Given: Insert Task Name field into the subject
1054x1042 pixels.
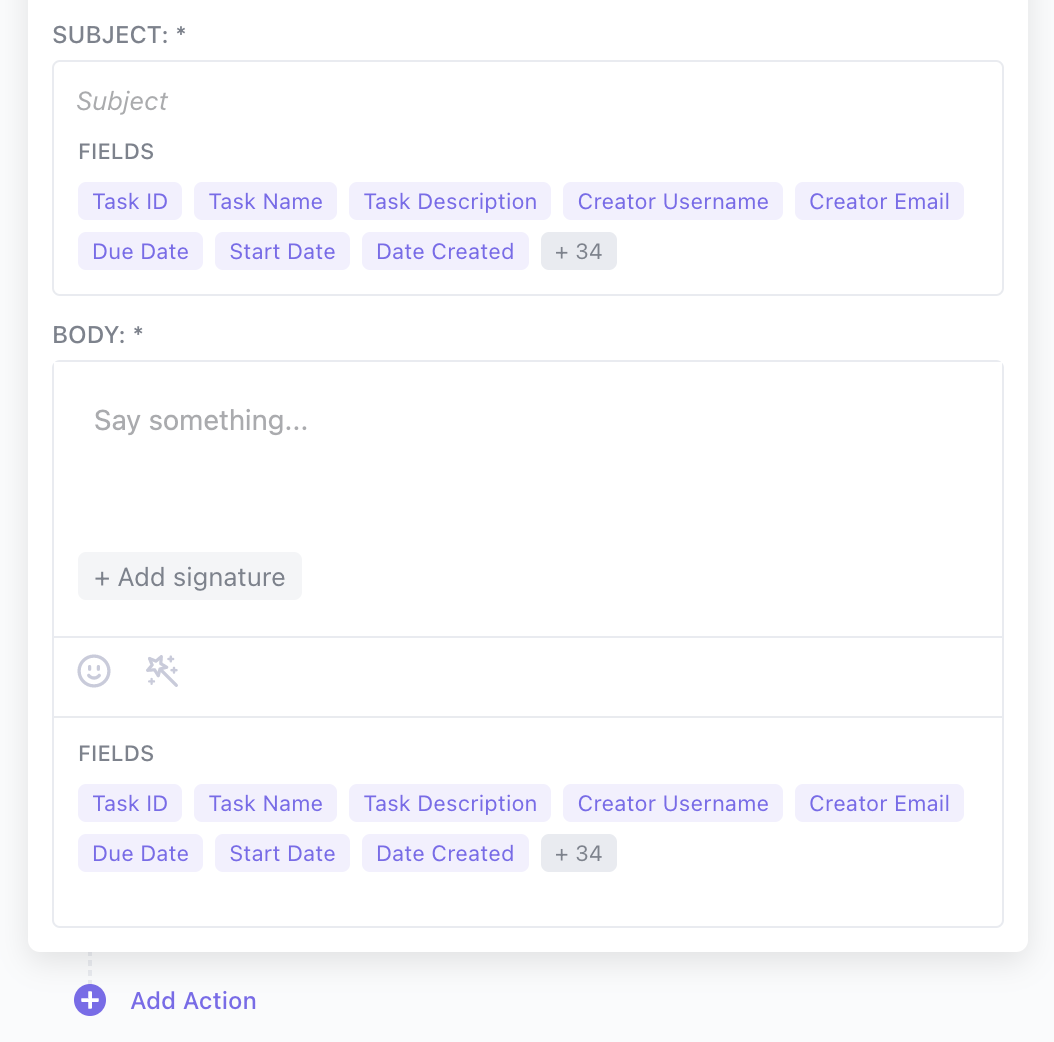Looking at the screenshot, I should pyautogui.click(x=265, y=201).
